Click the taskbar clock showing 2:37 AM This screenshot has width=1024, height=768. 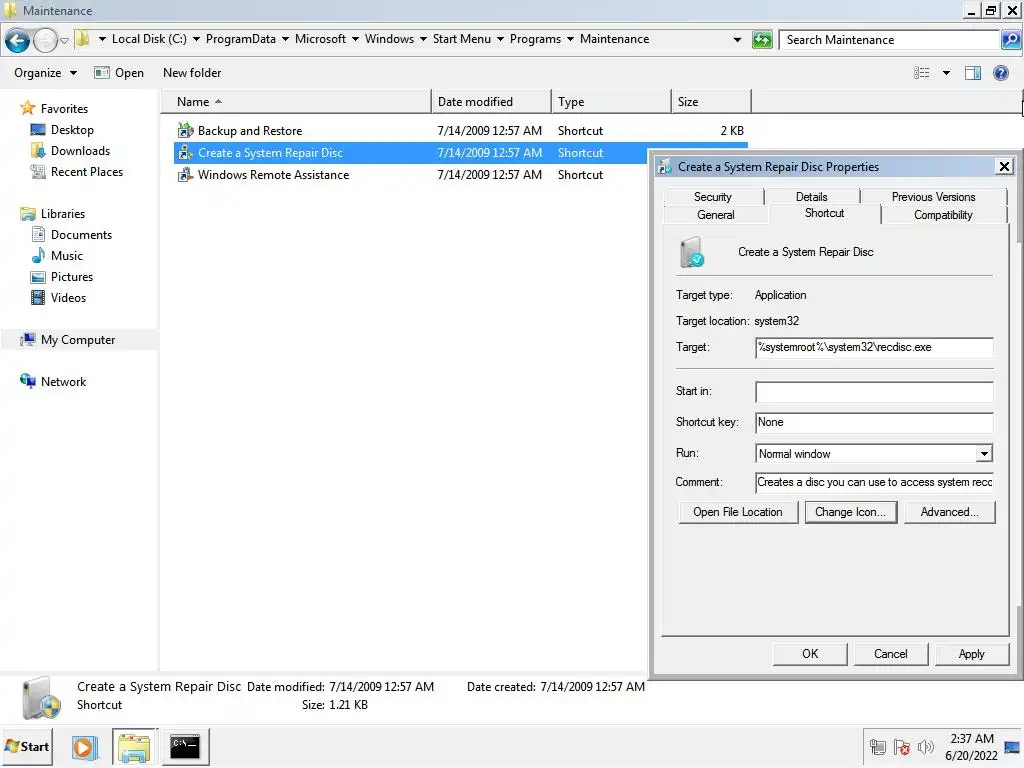click(972, 747)
